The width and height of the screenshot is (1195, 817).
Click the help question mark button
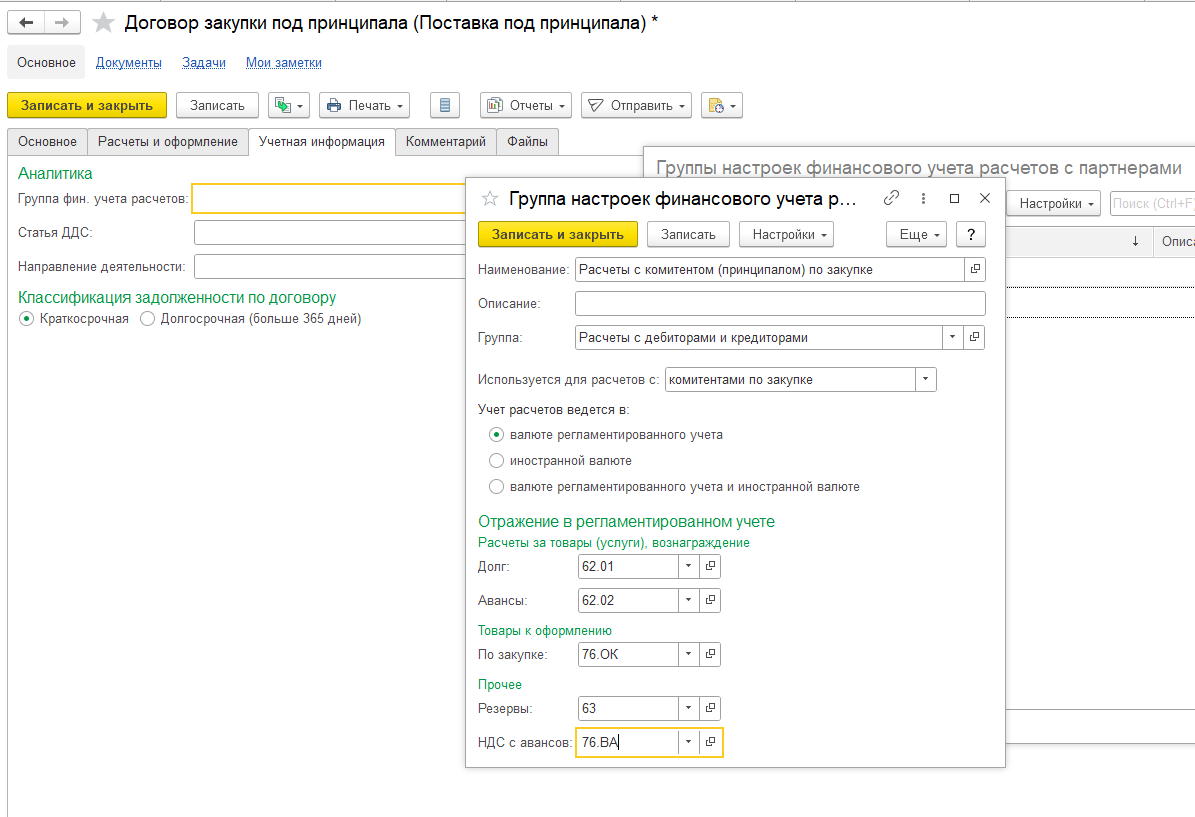click(x=970, y=234)
